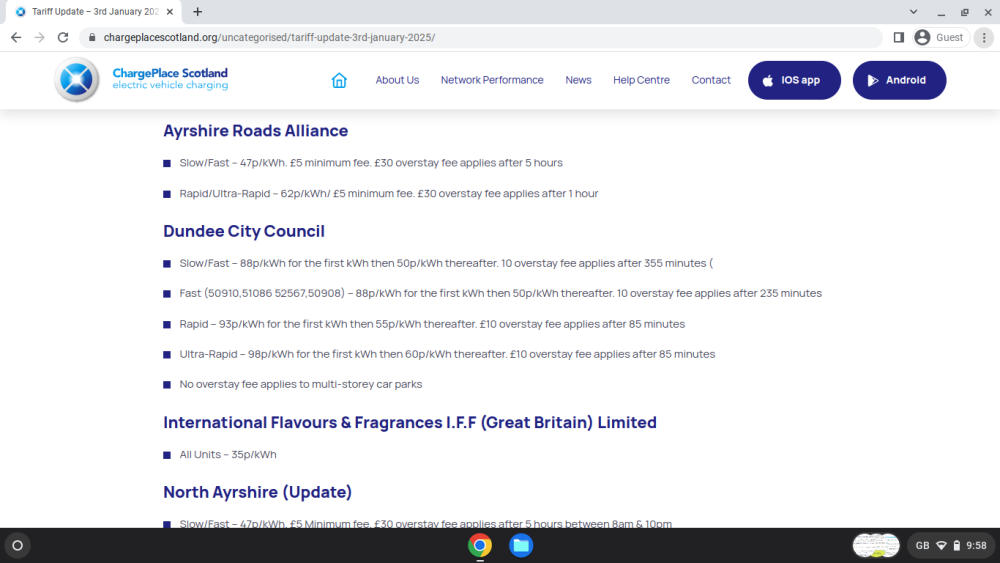Image resolution: width=1000 pixels, height=563 pixels.
Task: Open a new tab with plus icon
Action: click(198, 11)
